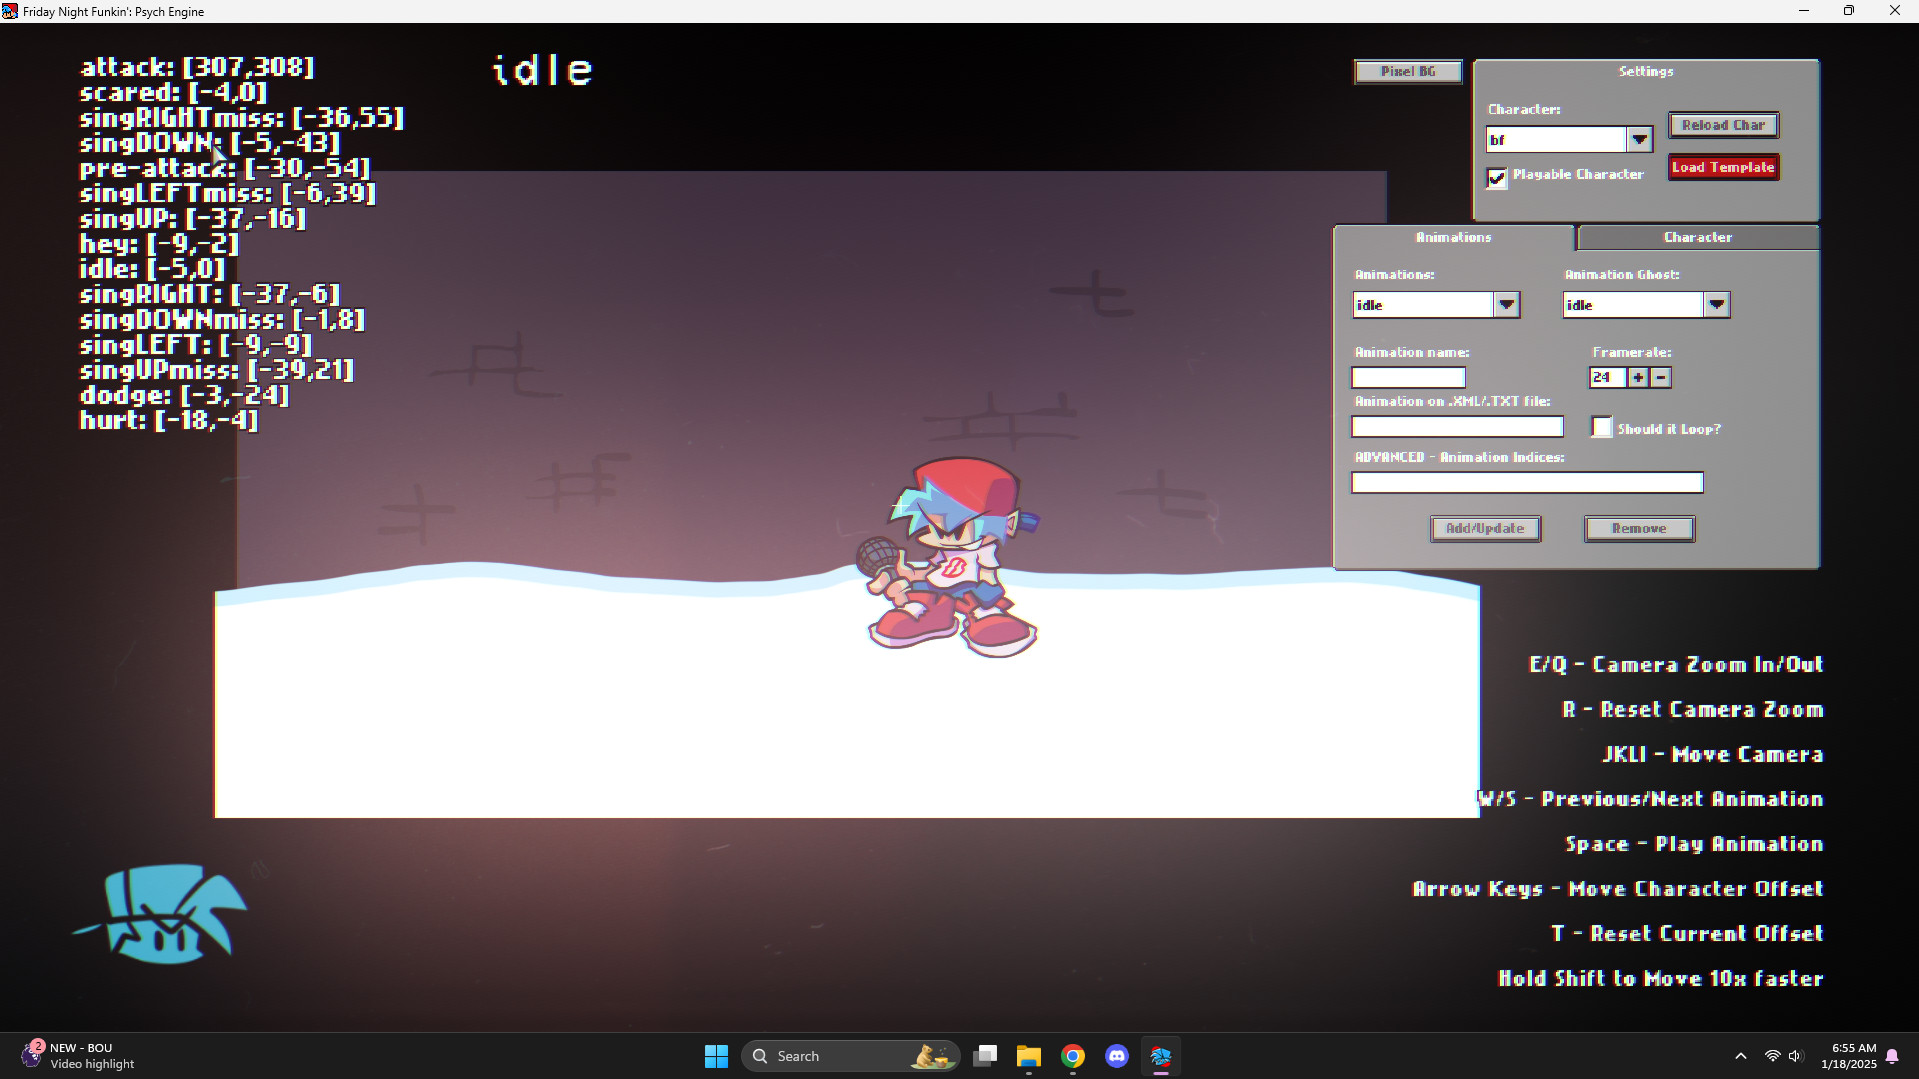Click the volume speaker icon

1796,1056
